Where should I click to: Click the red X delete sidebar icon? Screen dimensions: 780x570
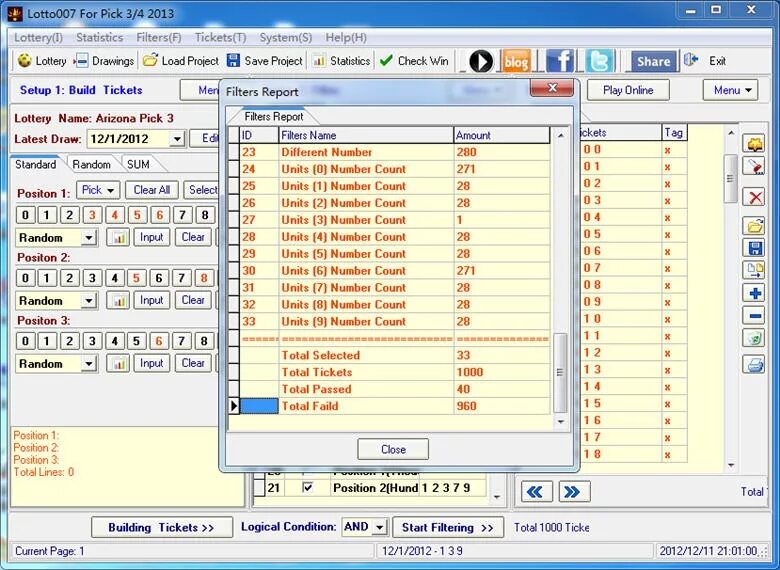[755, 197]
